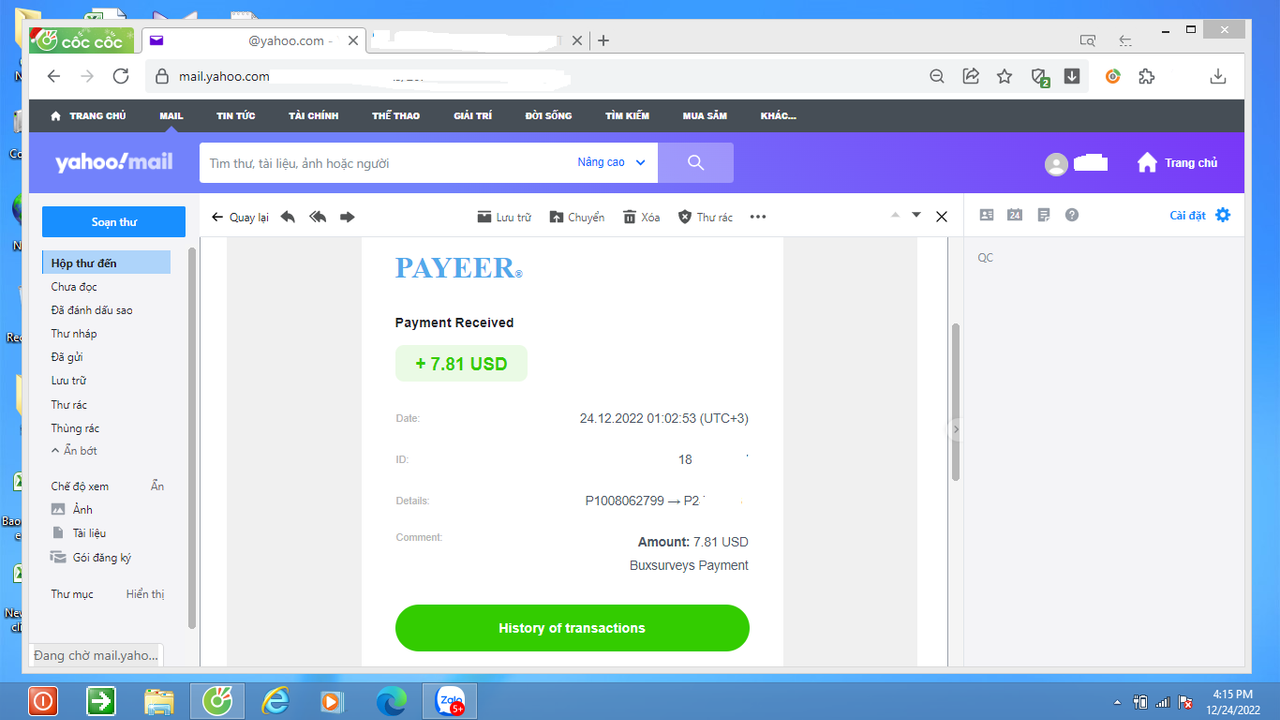
Task: Open Thư nháp drafts folder
Action: click(x=74, y=334)
